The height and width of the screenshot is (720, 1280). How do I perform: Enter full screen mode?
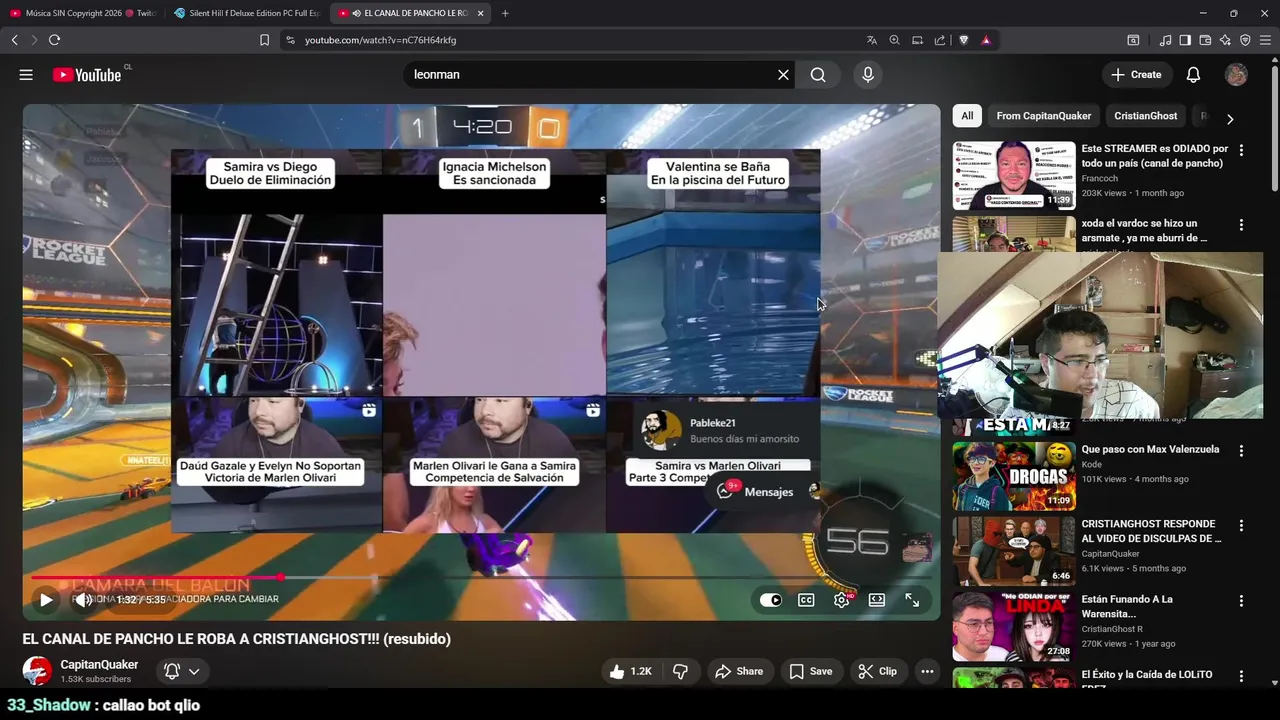[912, 600]
